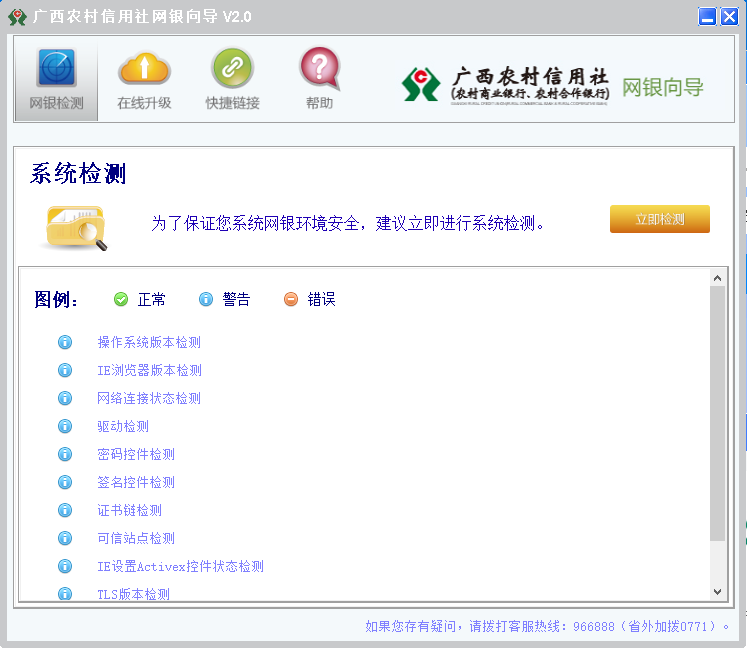Screen dimensions: 747x649
Task: Select 密码控件检测 item text
Action: pos(136,454)
